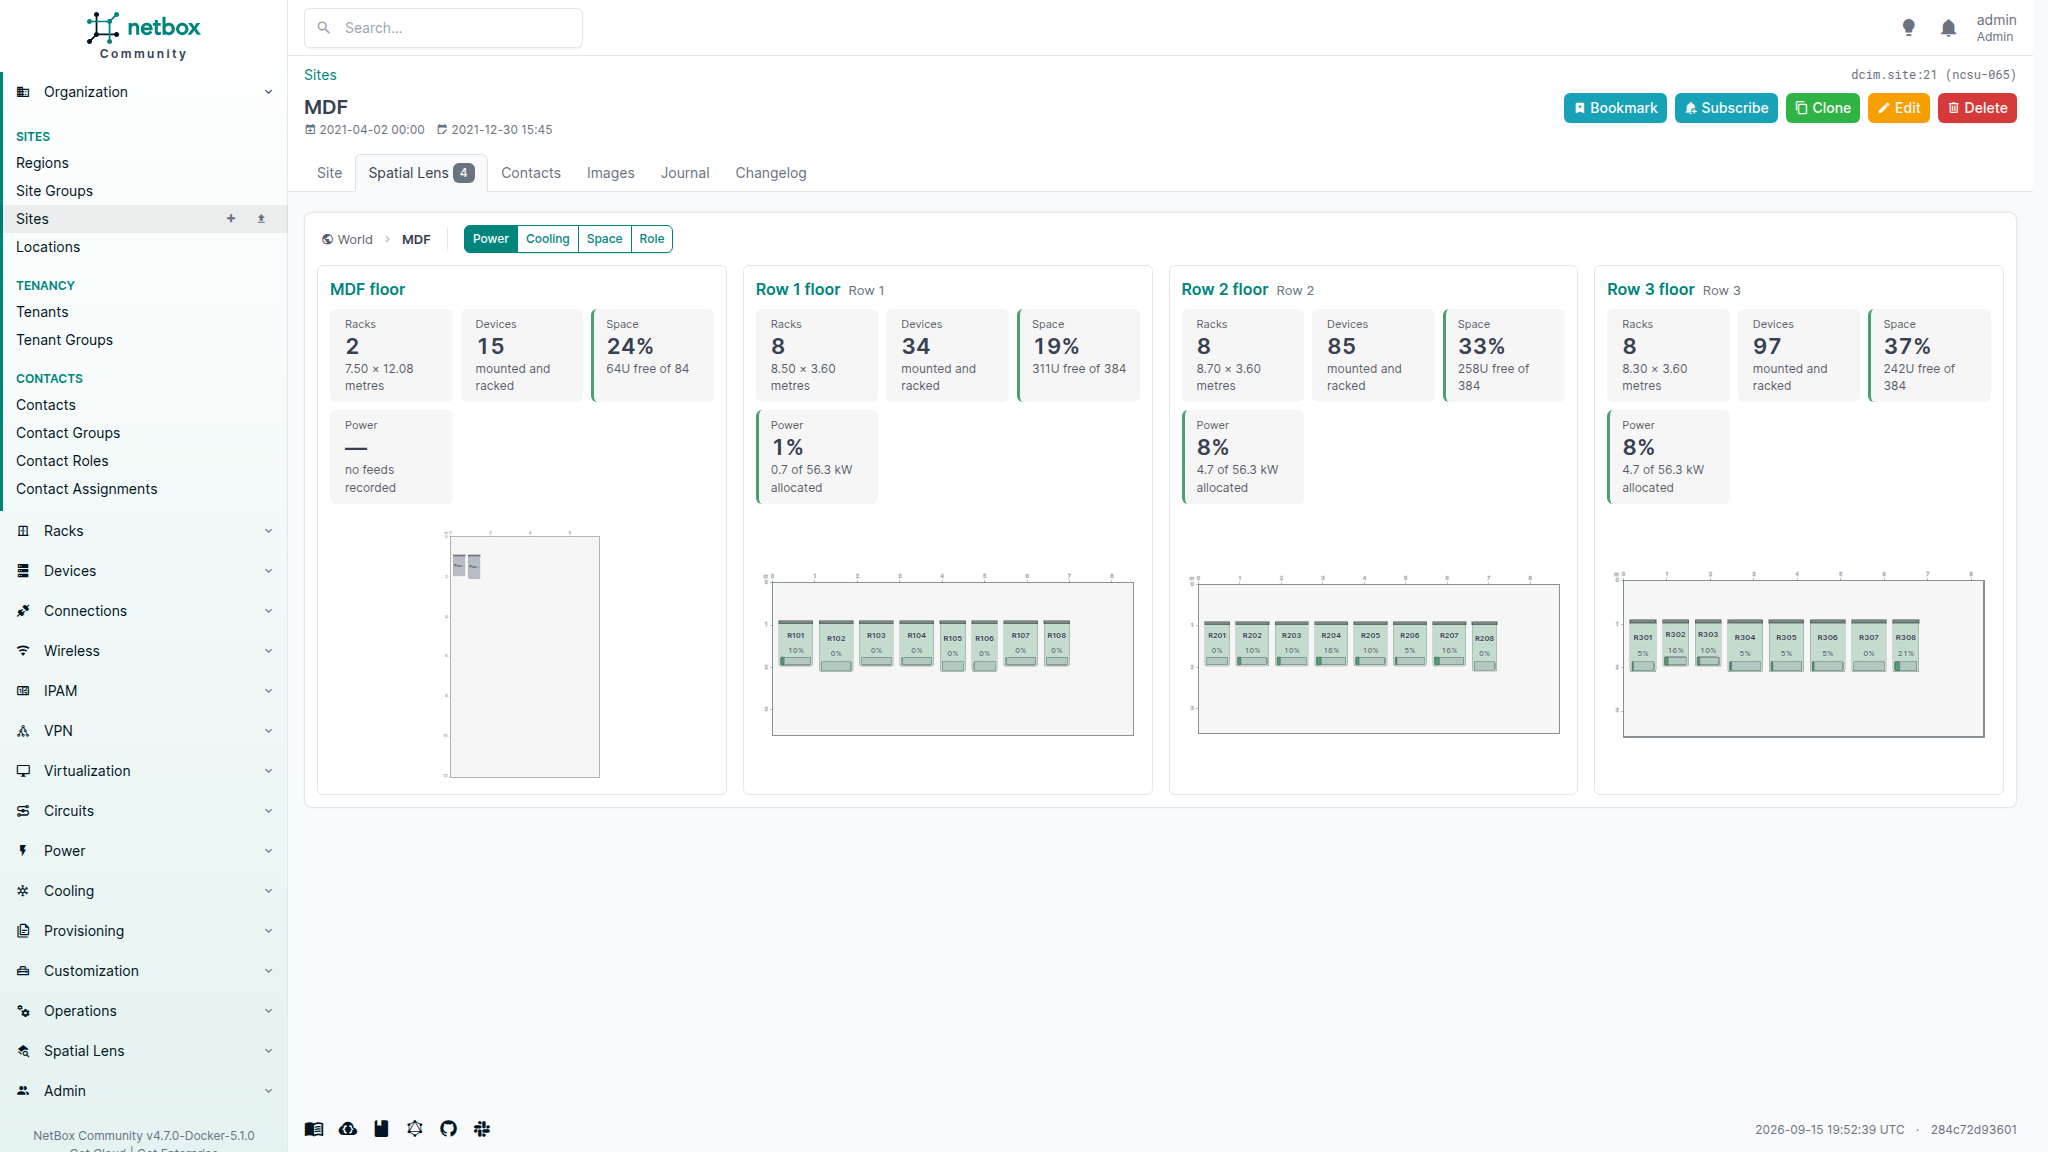Open the lightbulb theme toggle icon
Image resolution: width=2048 pixels, height=1152 pixels.
1908,28
